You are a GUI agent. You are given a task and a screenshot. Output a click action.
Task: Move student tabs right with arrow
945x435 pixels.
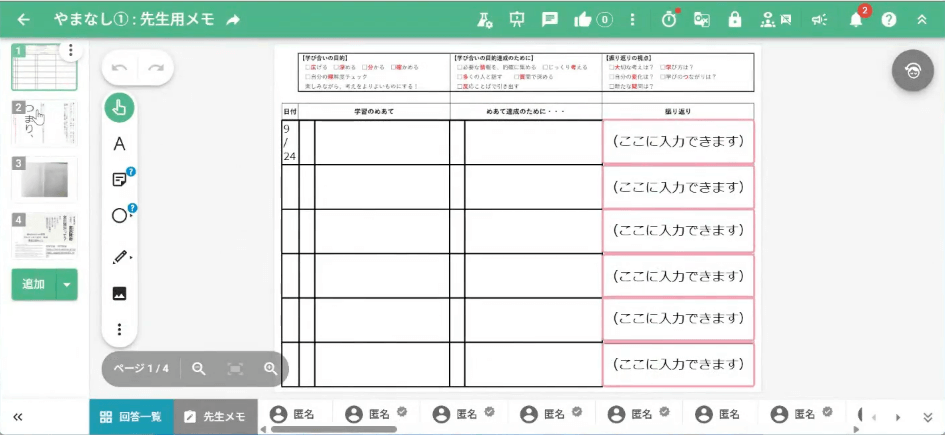coord(898,417)
